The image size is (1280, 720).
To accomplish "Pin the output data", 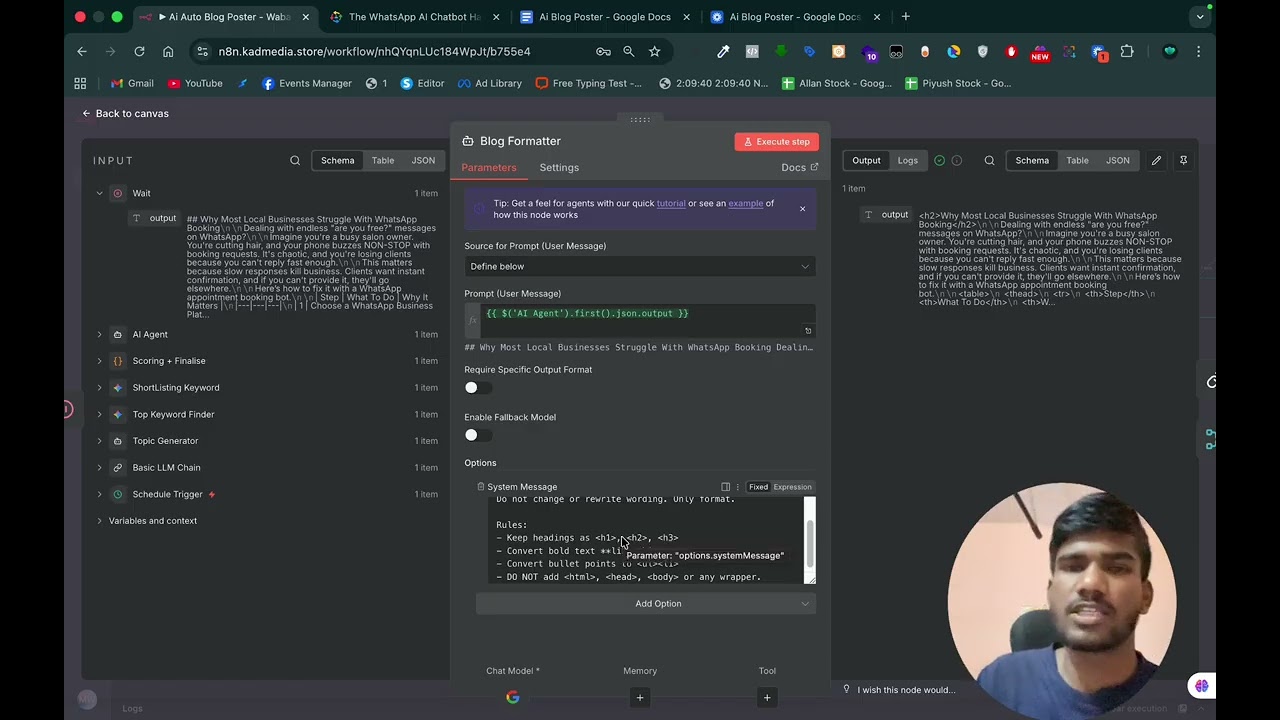I will click(x=1183, y=160).
